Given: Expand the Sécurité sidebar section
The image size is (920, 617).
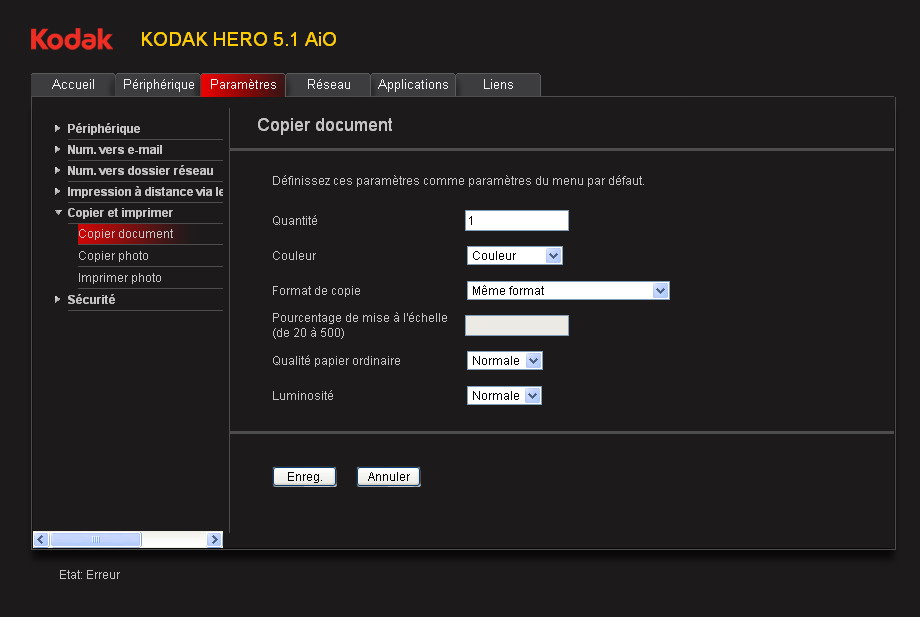Looking at the screenshot, I should 90,300.
